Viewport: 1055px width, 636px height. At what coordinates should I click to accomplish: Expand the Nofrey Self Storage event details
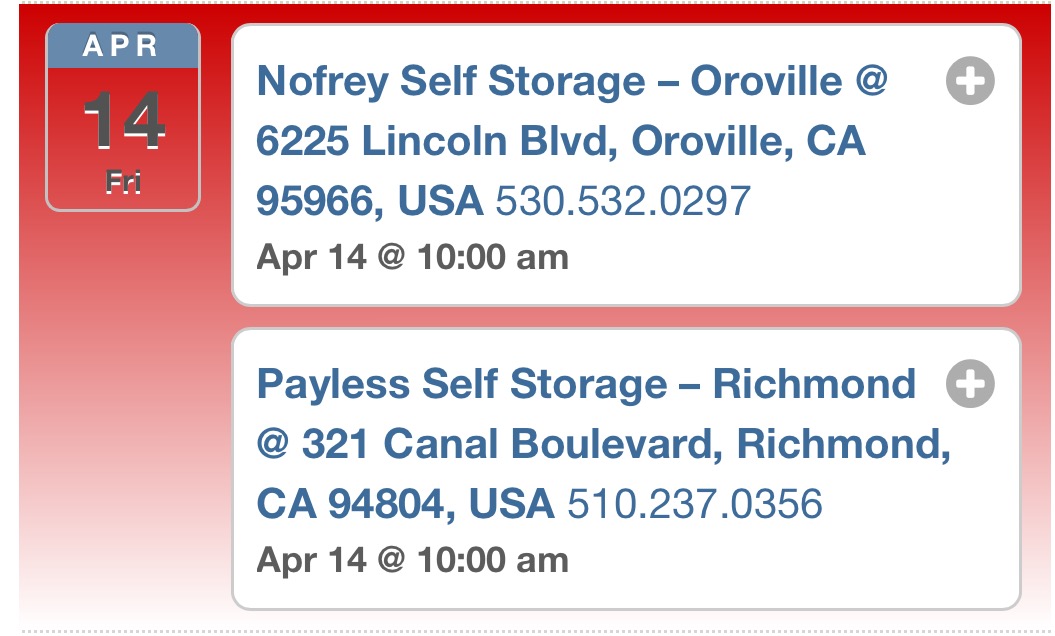click(969, 82)
